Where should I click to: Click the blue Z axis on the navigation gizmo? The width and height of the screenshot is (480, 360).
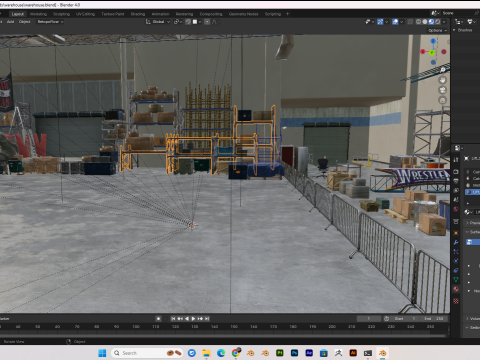[433, 41]
